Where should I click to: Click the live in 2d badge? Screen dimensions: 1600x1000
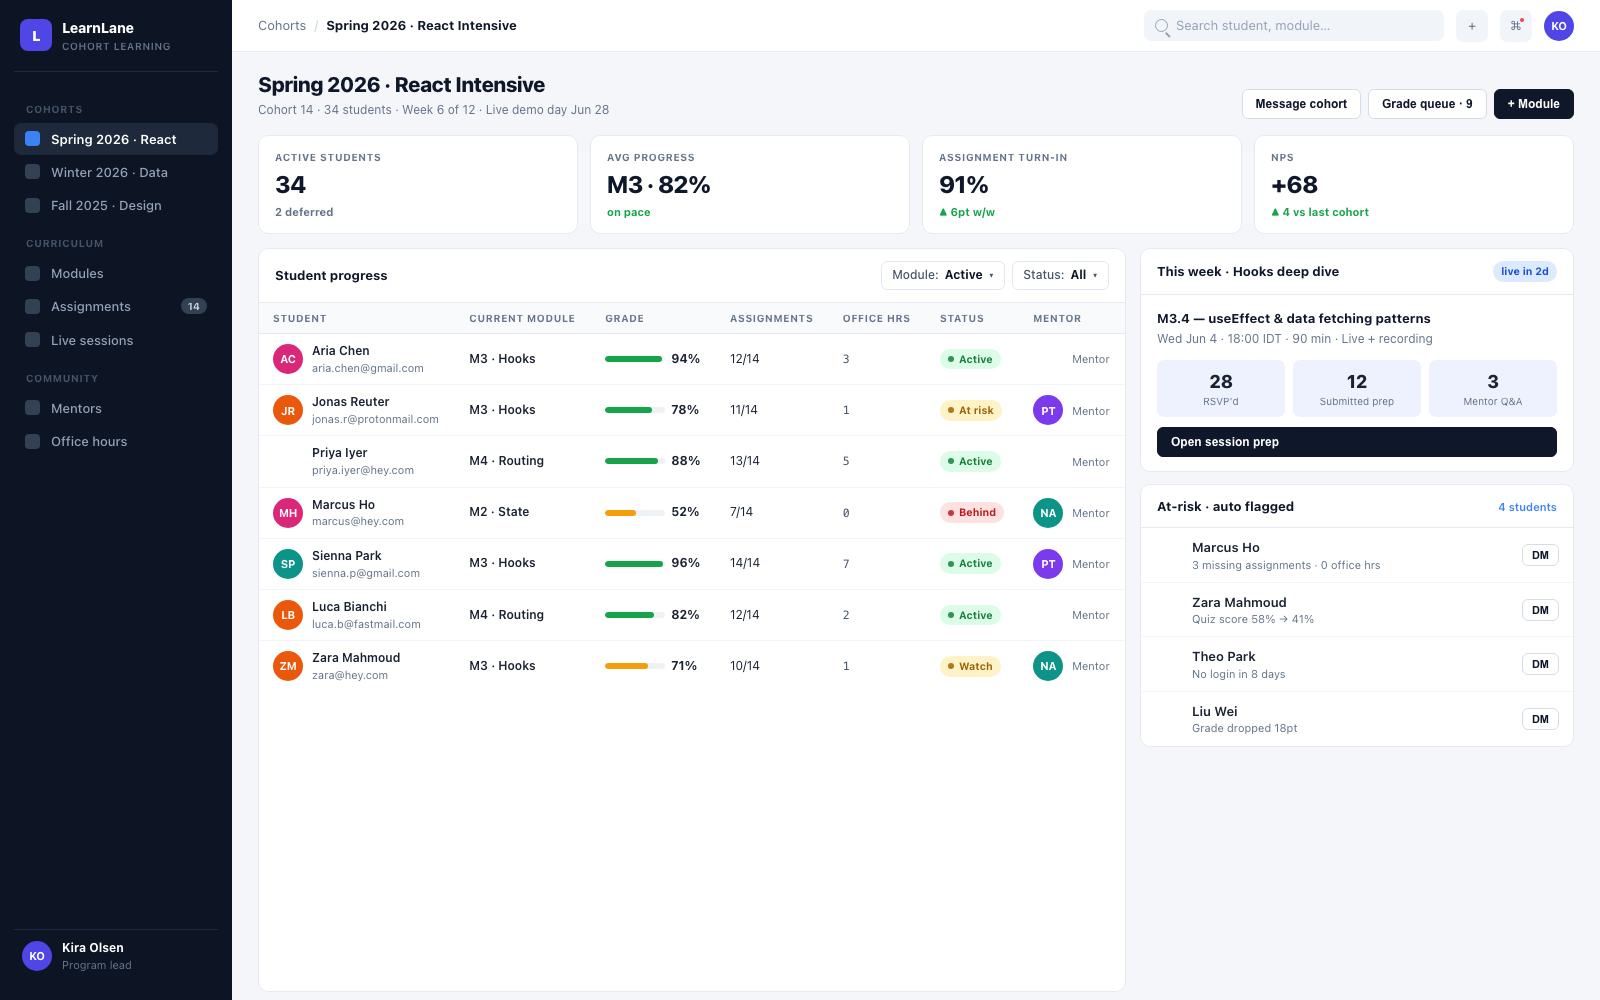[1524, 272]
